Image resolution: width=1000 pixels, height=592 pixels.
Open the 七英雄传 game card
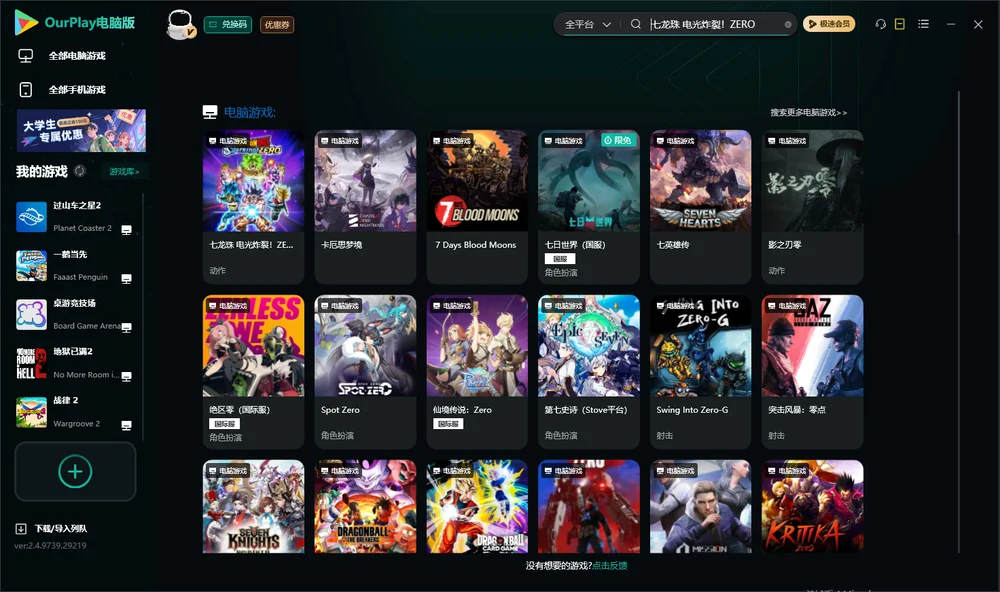coord(701,207)
